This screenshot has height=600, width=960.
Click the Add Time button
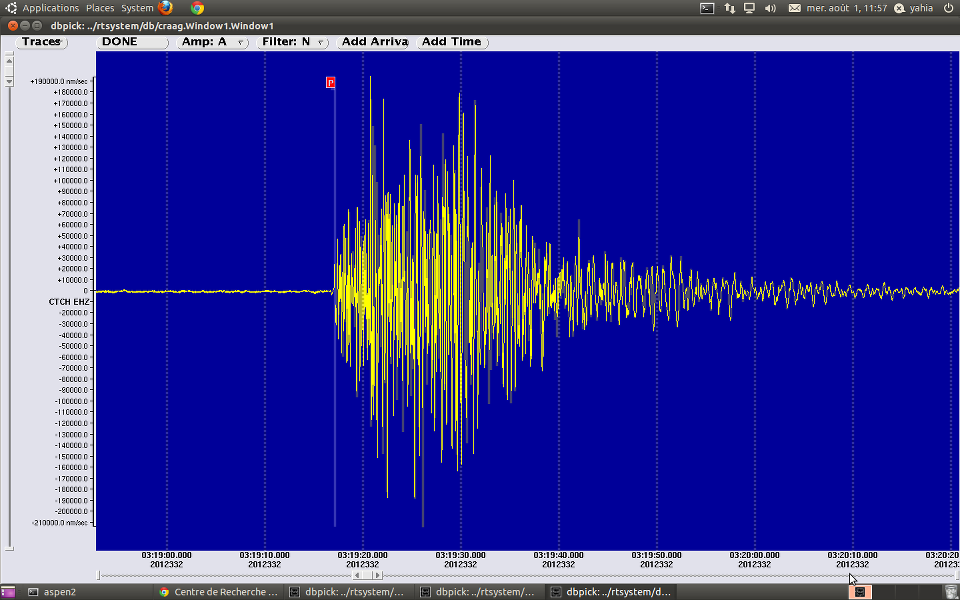point(451,42)
